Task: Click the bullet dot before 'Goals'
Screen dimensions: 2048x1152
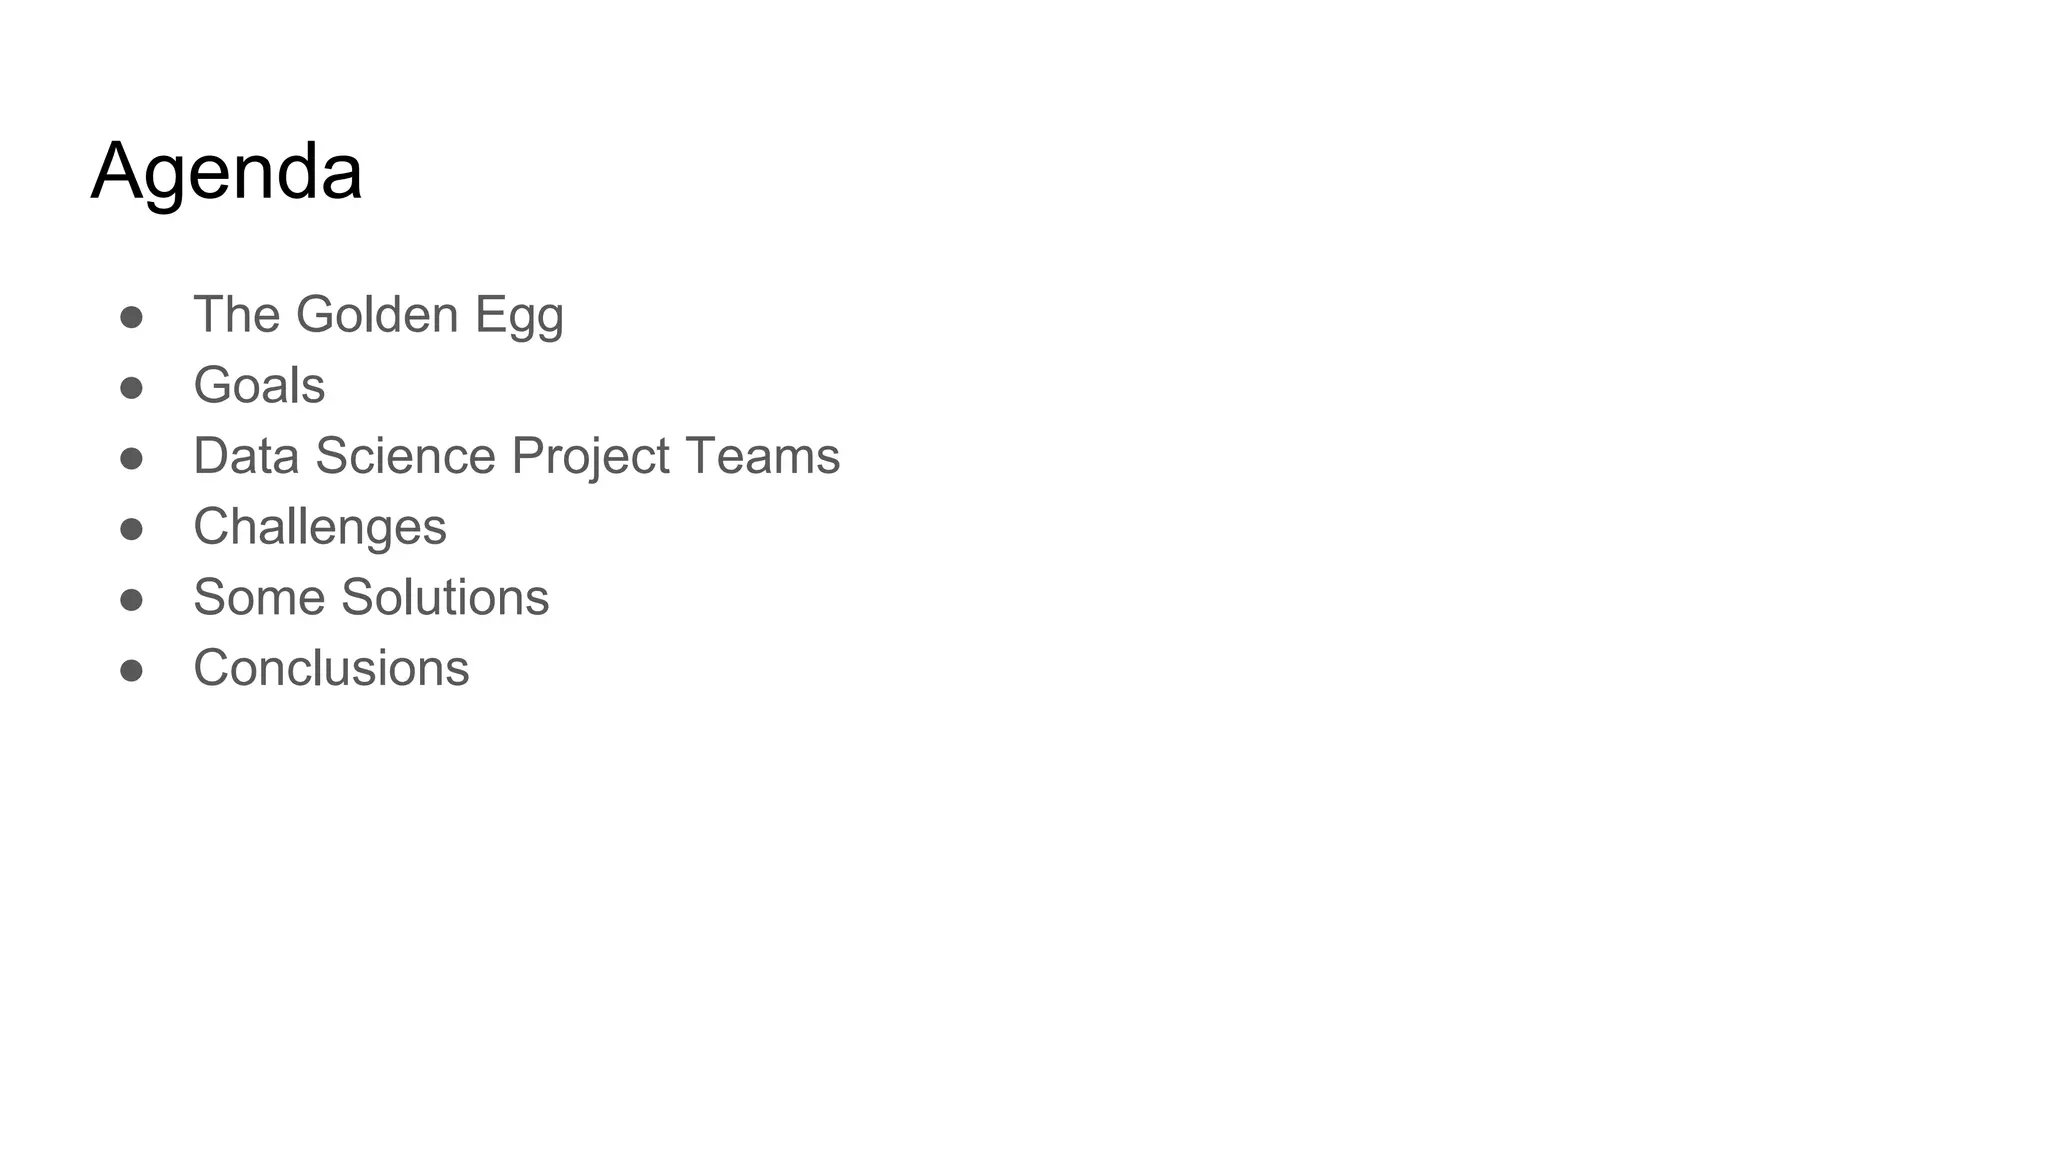Action: coord(131,387)
